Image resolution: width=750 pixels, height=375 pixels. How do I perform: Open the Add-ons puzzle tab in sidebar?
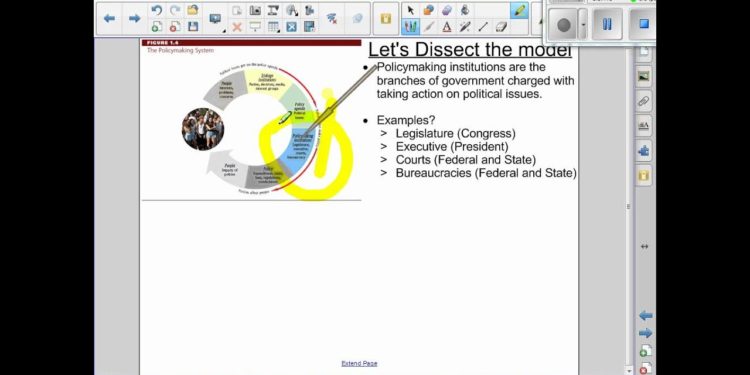(644, 151)
